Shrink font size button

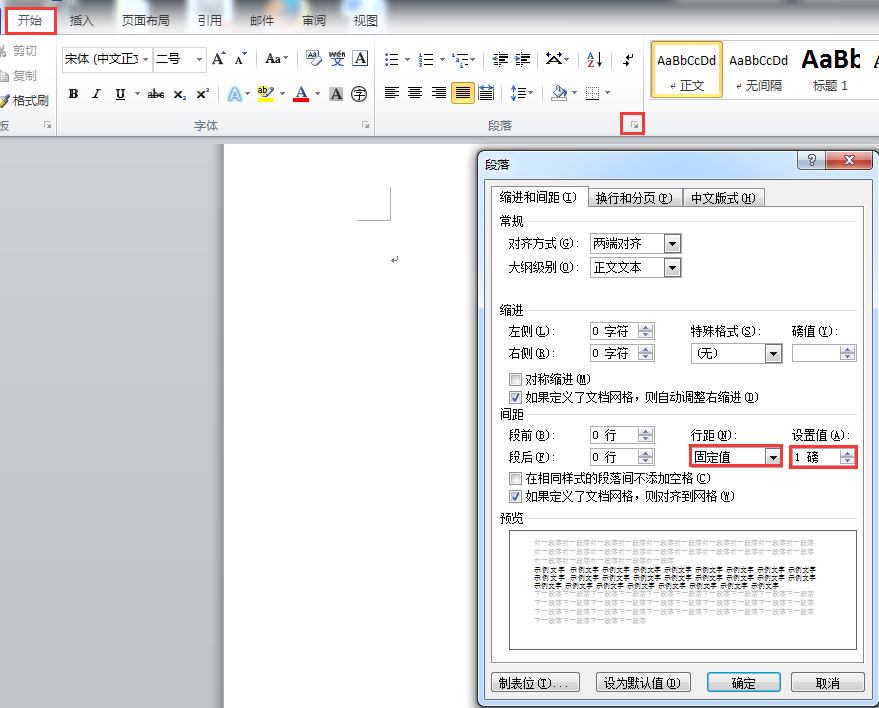coord(241,58)
